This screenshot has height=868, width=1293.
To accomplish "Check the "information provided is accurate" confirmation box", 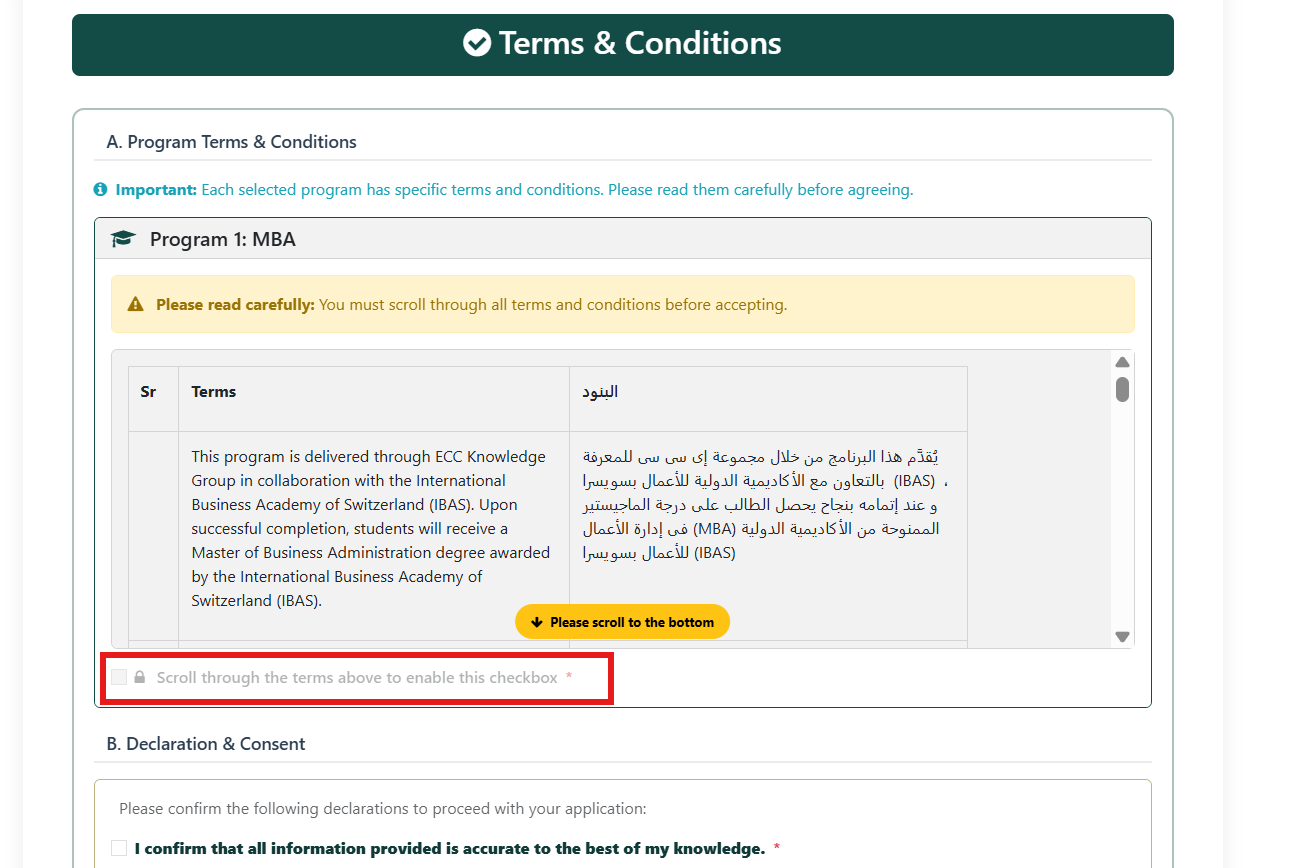I will coord(119,848).
